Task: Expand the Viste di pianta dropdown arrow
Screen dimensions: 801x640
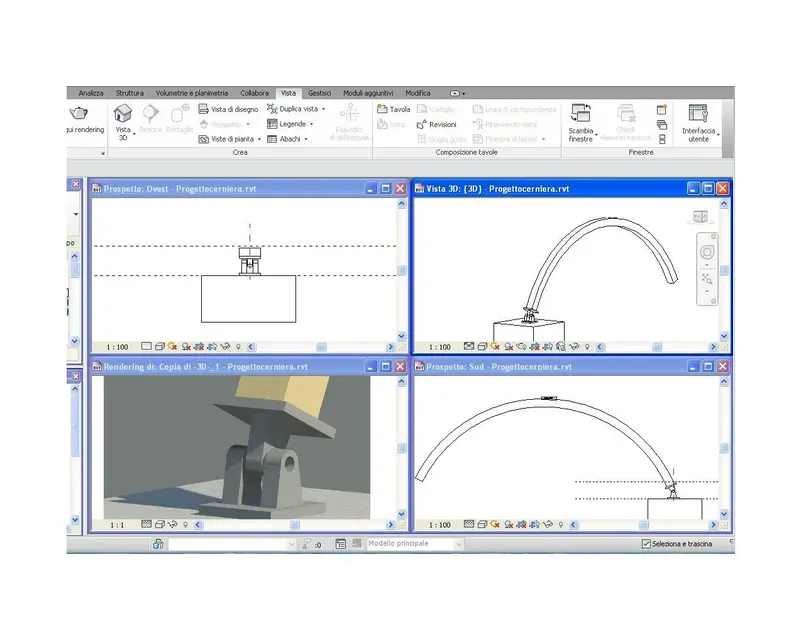Action: 259,139
